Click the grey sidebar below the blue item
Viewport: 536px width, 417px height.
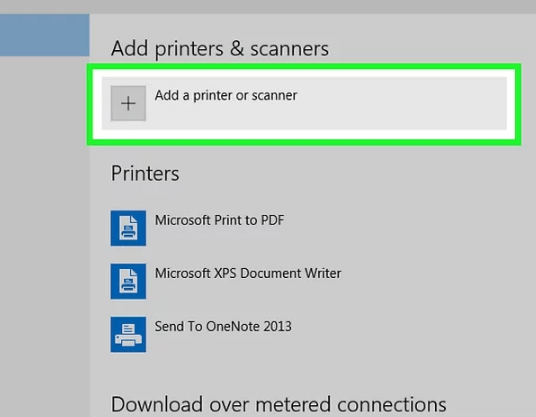point(44,236)
